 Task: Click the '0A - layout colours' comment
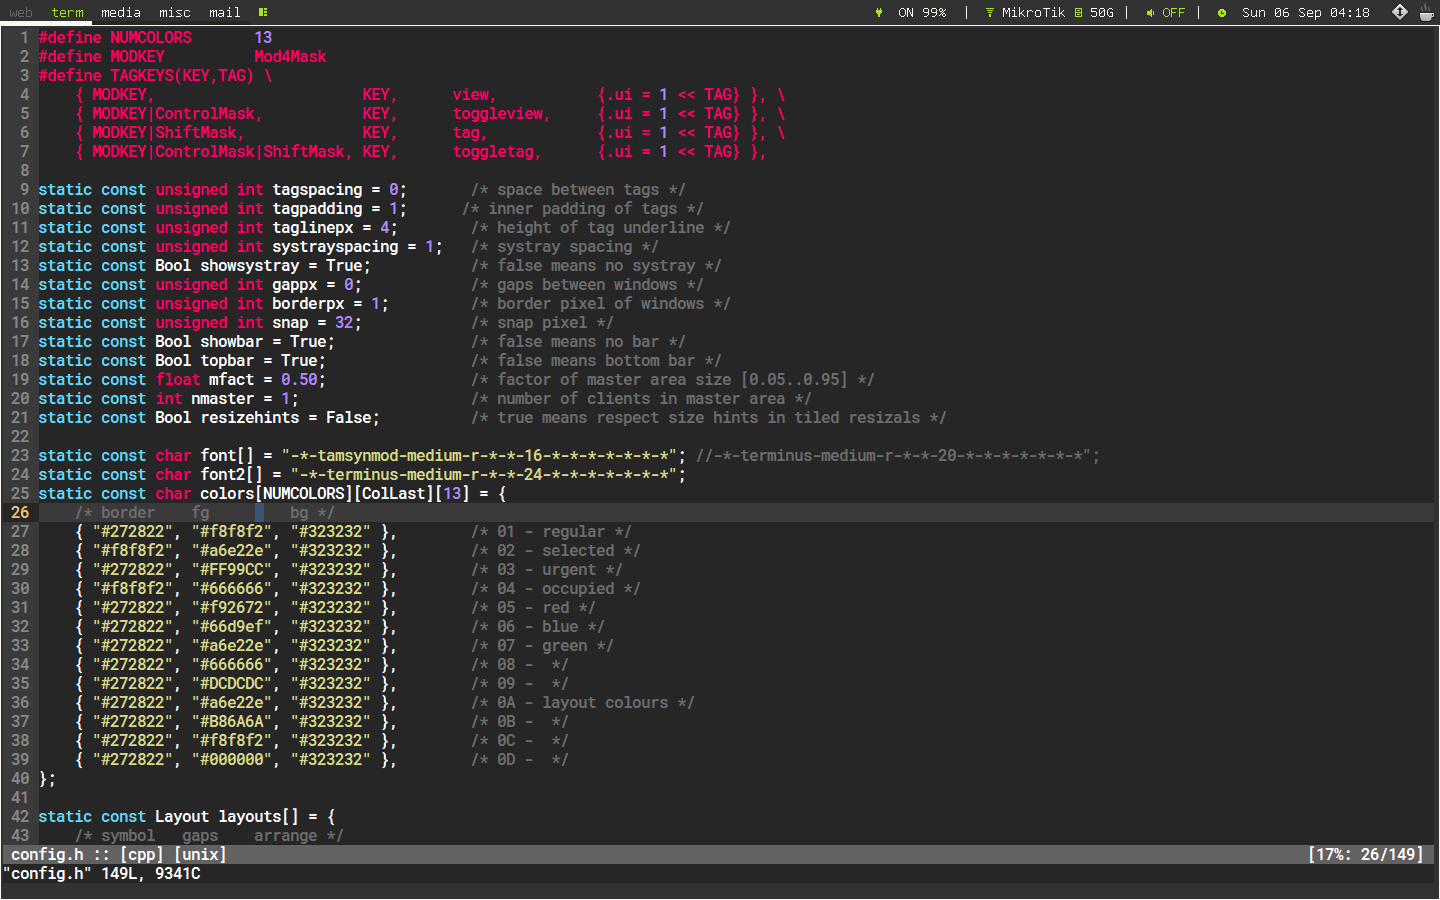pos(583,703)
